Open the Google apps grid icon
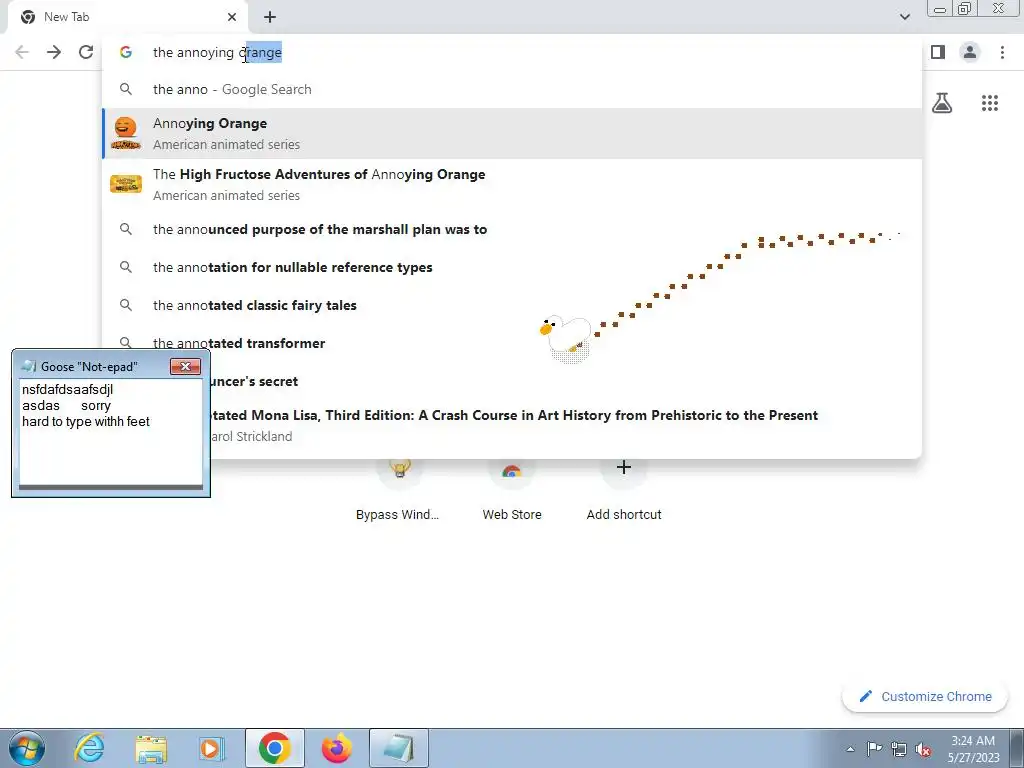1024x768 pixels. tap(990, 103)
